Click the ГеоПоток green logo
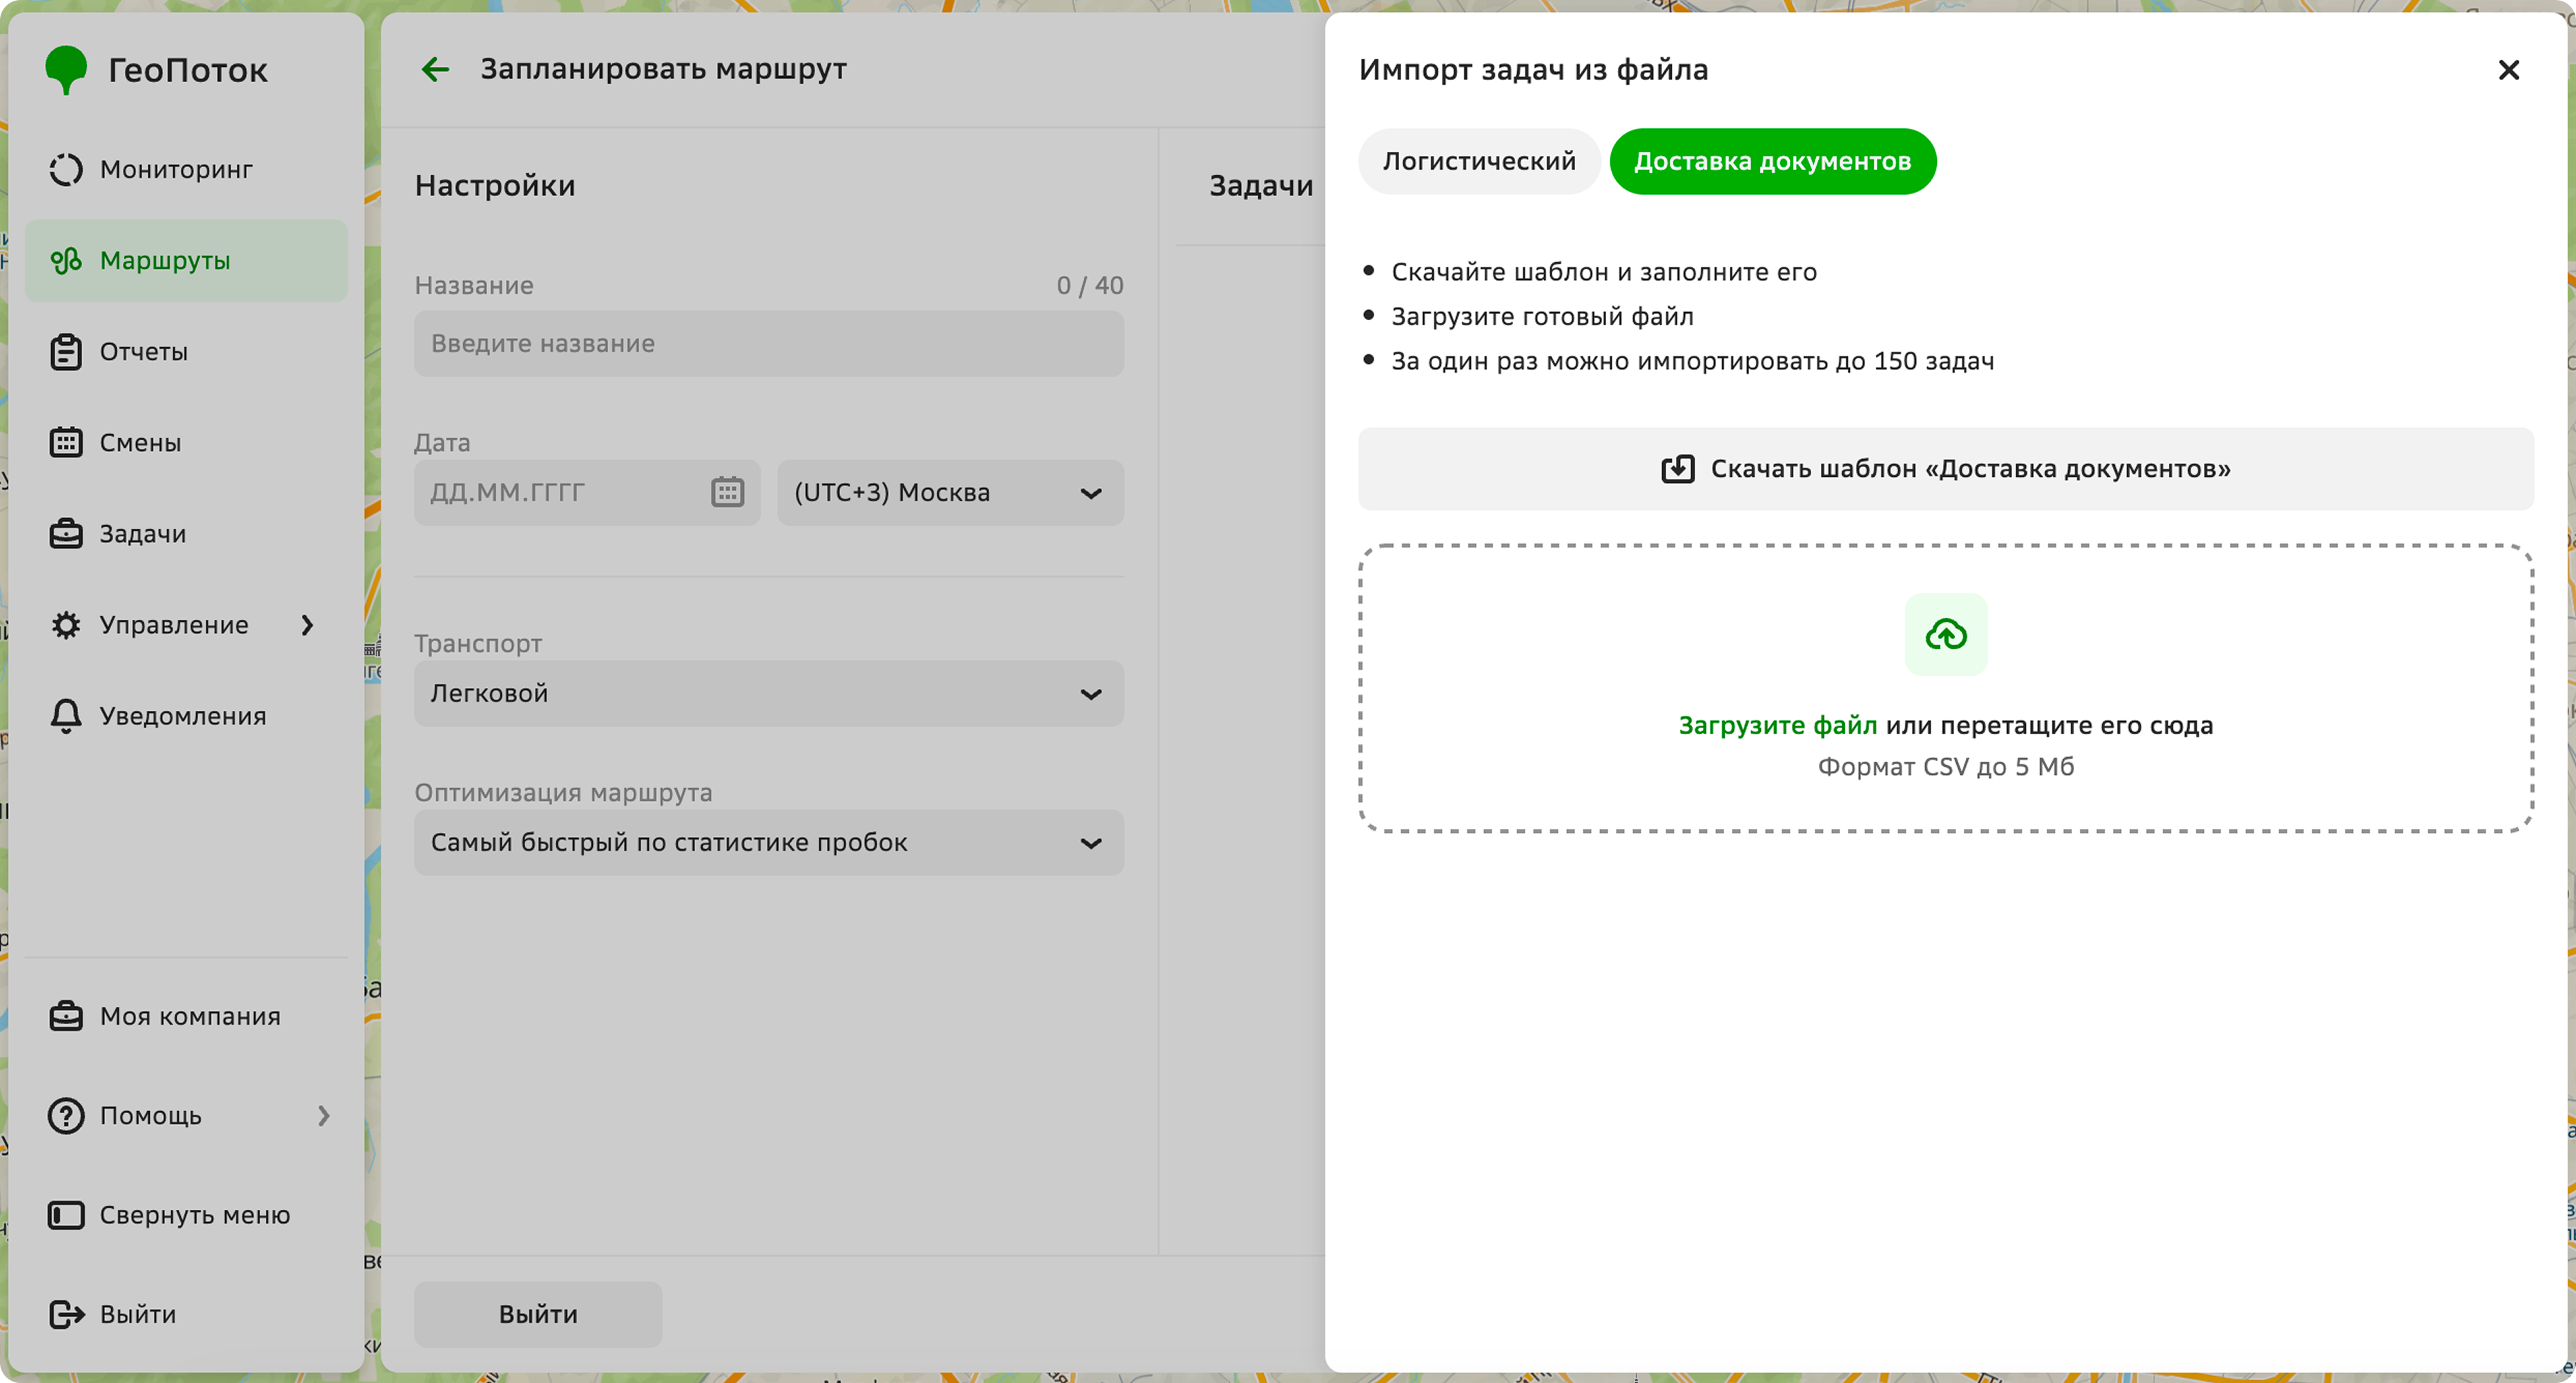This screenshot has height=1383, width=2576. (66, 70)
